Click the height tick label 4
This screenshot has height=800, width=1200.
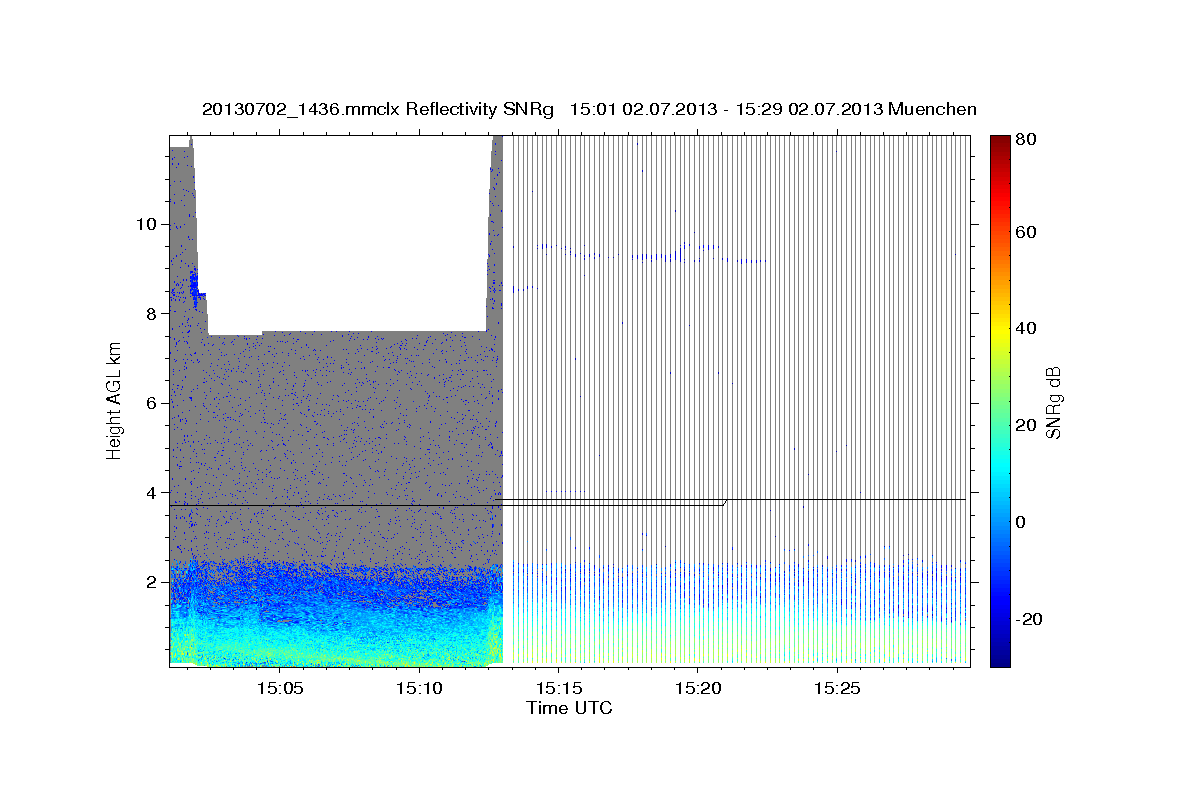pyautogui.click(x=152, y=492)
